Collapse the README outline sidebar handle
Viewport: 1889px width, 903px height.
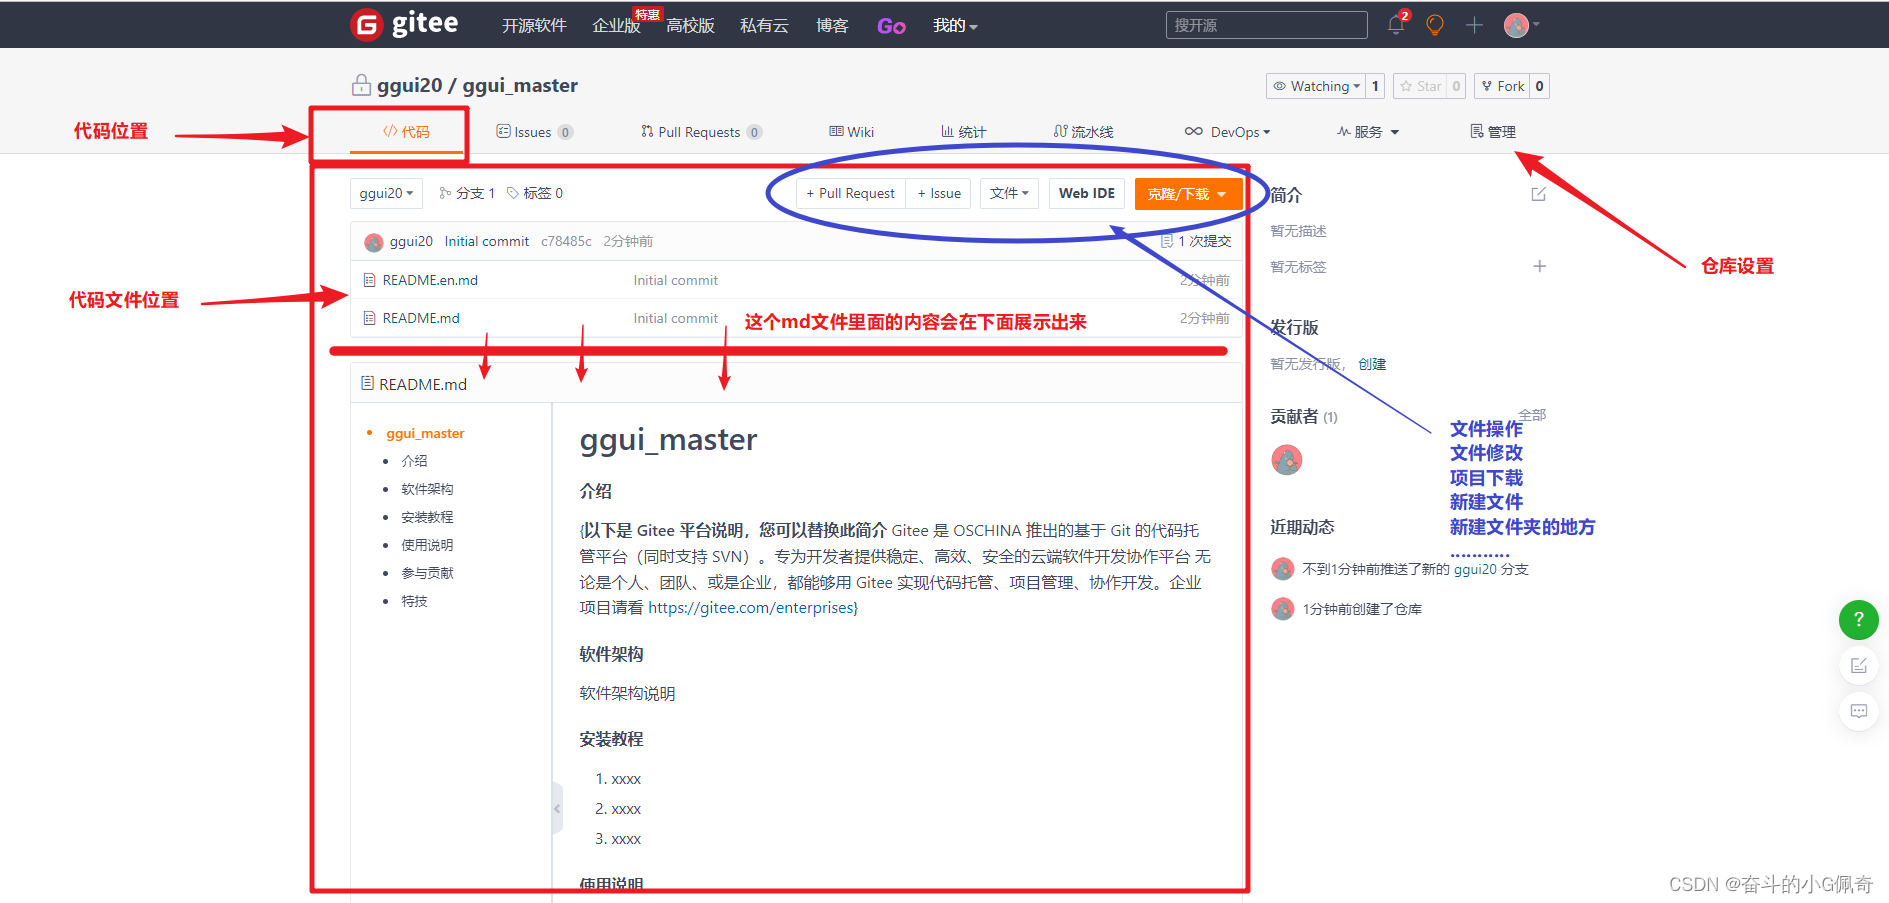coord(557,808)
